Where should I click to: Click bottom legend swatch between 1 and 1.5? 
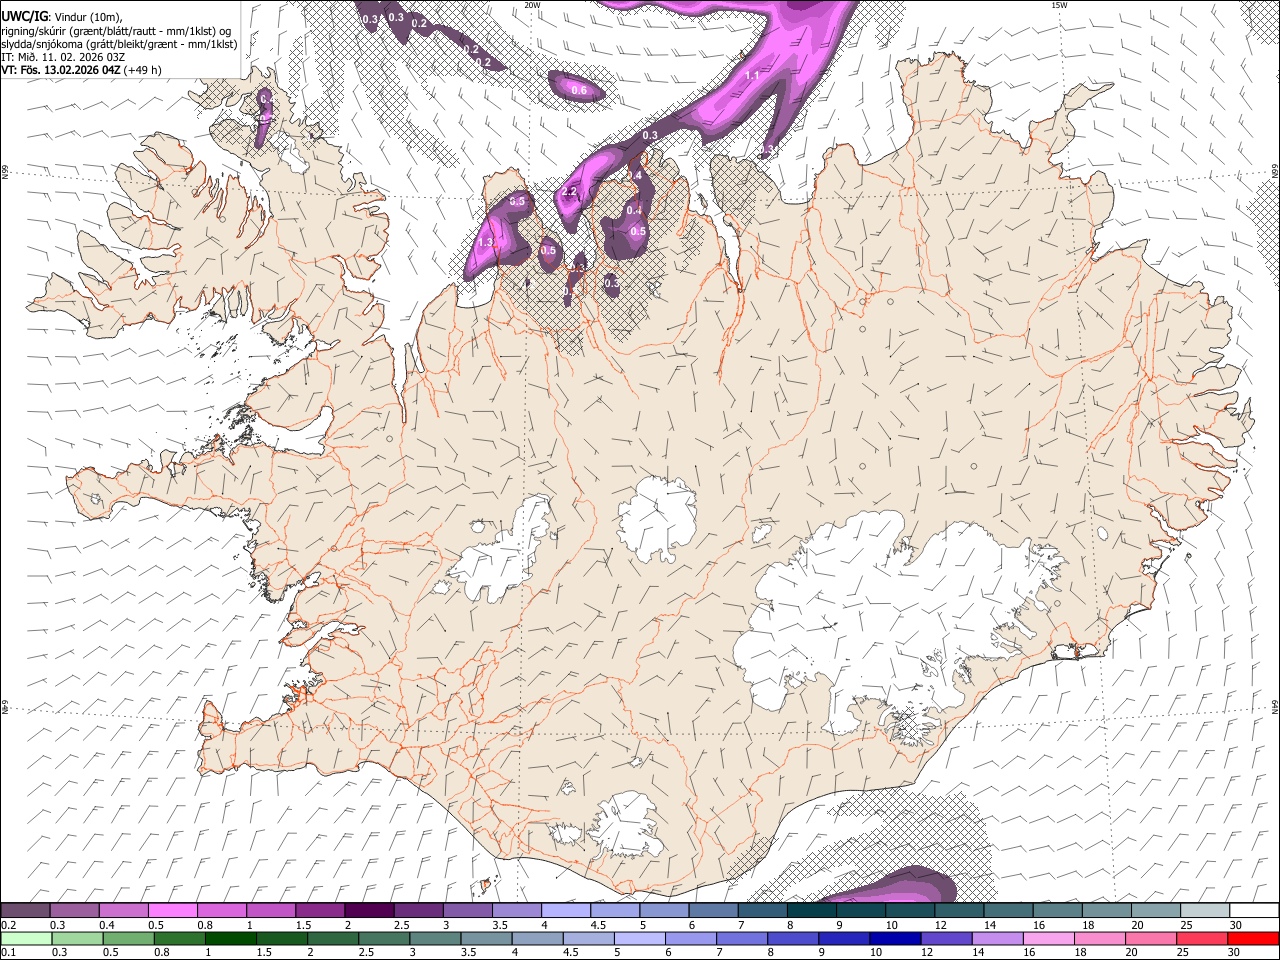(x=230, y=939)
